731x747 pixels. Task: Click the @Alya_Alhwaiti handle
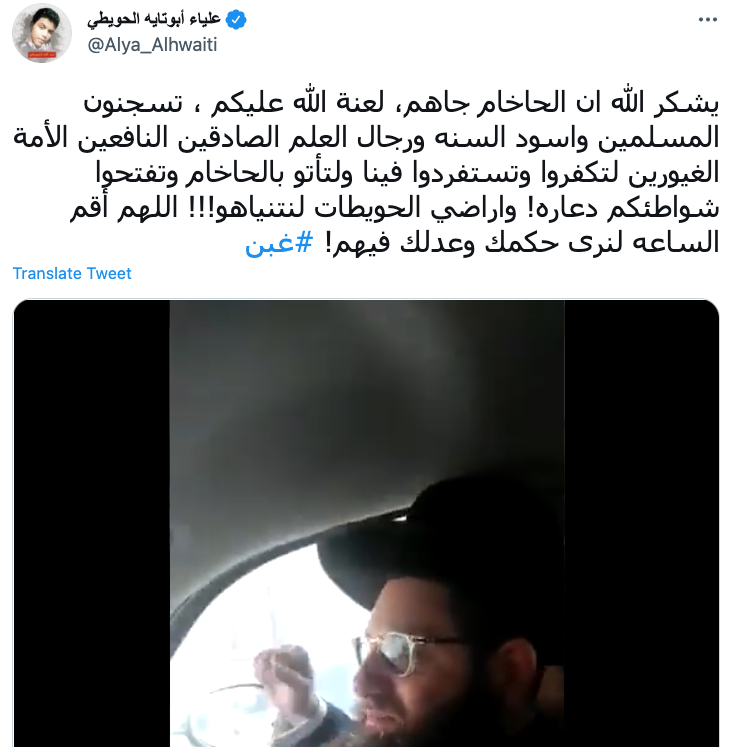coord(152,45)
